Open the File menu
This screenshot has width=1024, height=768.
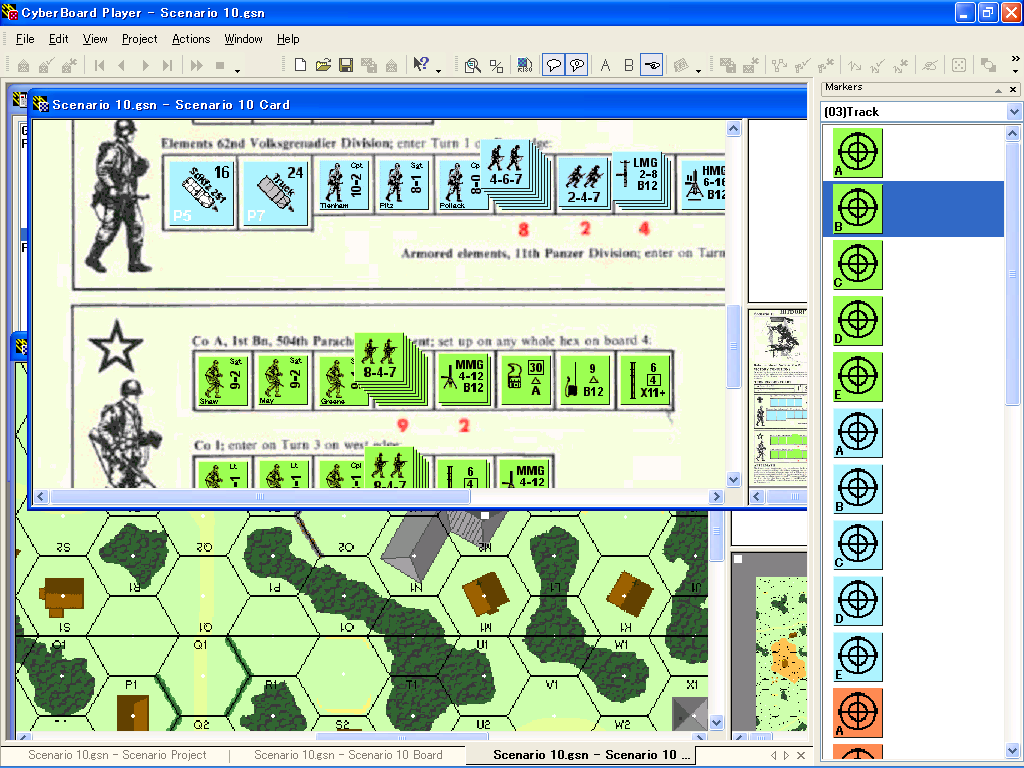[x=25, y=39]
